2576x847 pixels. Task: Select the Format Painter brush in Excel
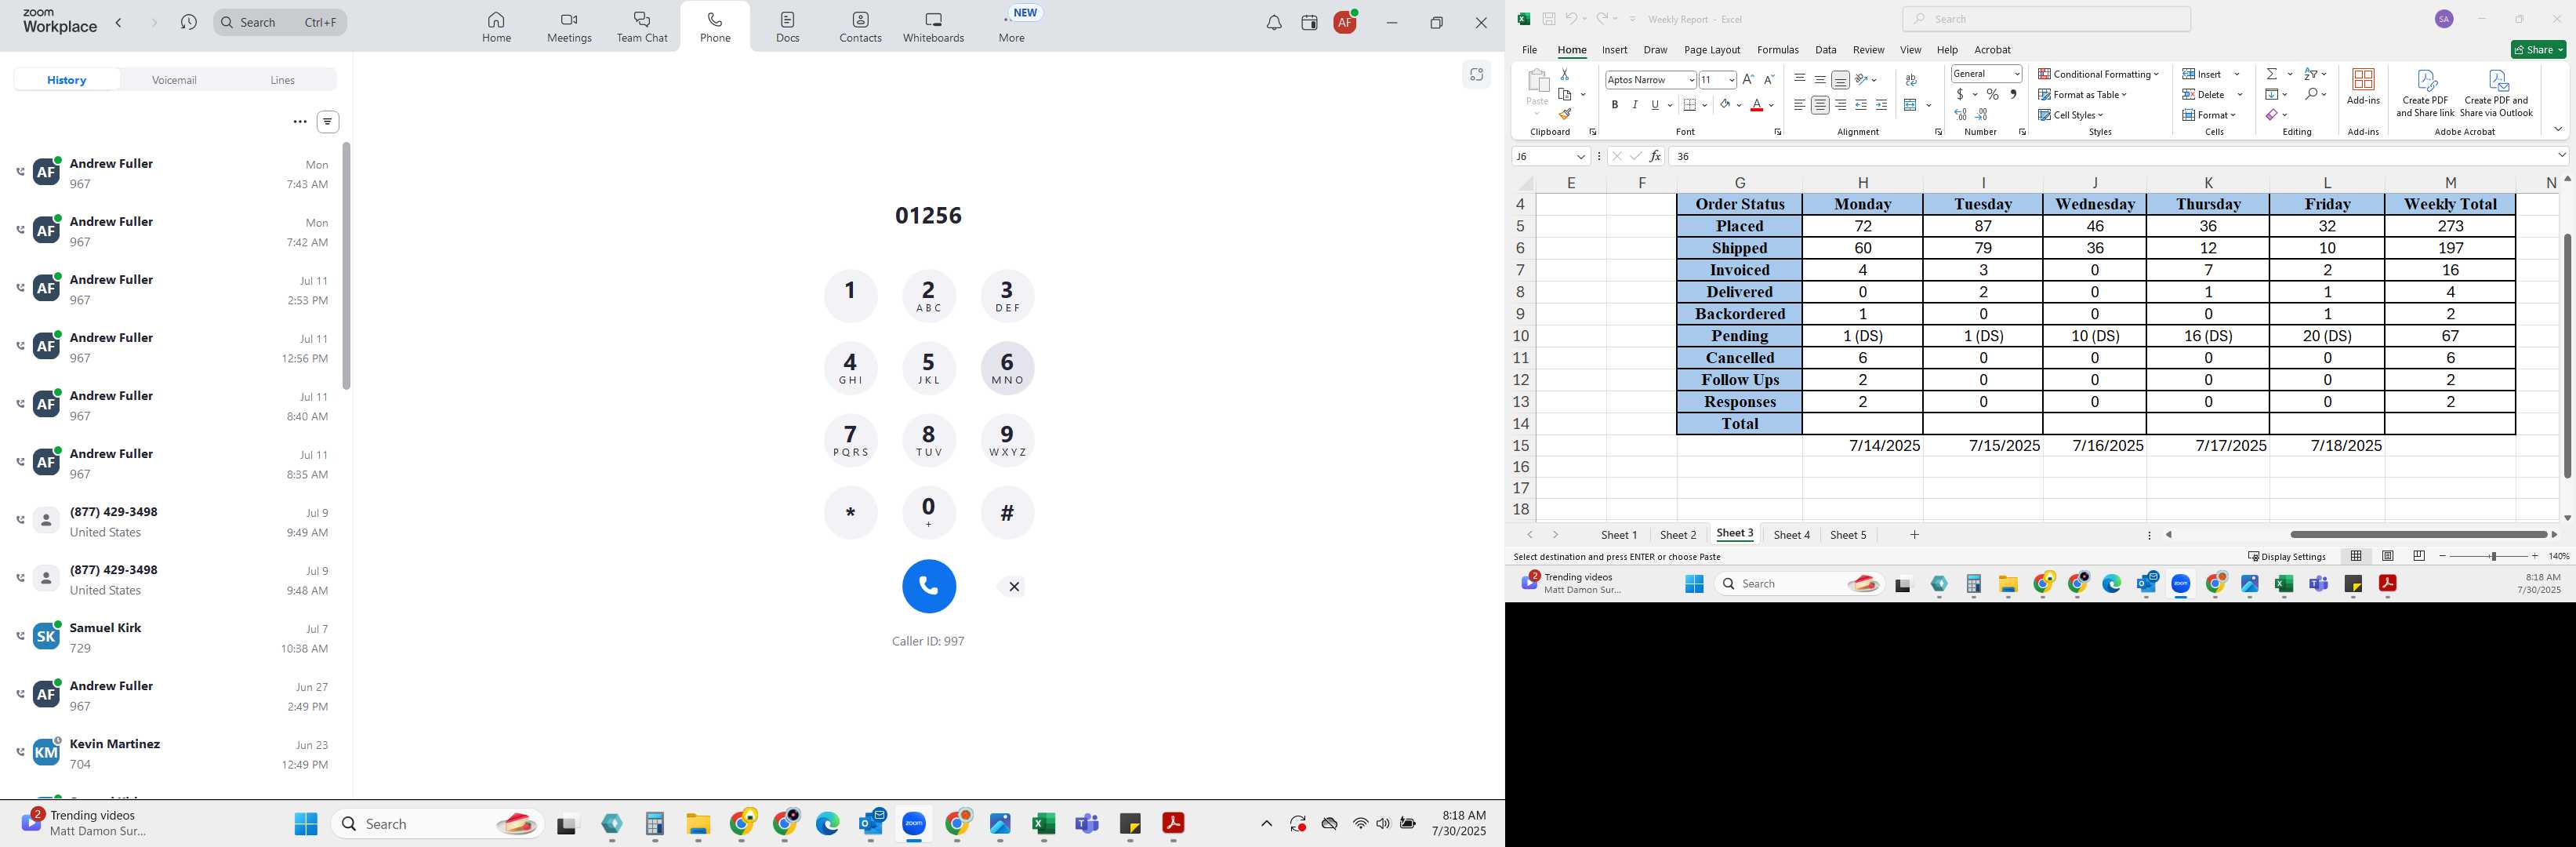[1565, 114]
